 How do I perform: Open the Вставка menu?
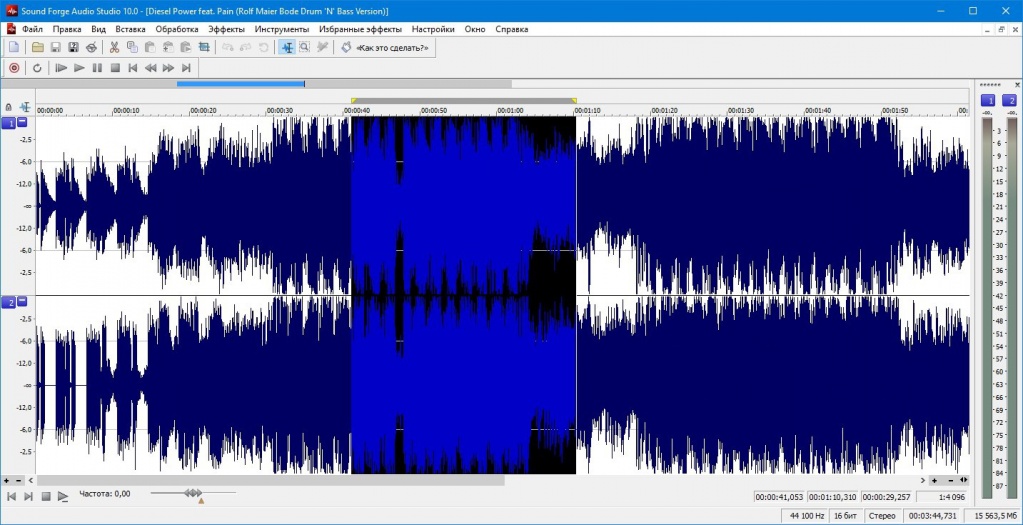pyautogui.click(x=130, y=29)
